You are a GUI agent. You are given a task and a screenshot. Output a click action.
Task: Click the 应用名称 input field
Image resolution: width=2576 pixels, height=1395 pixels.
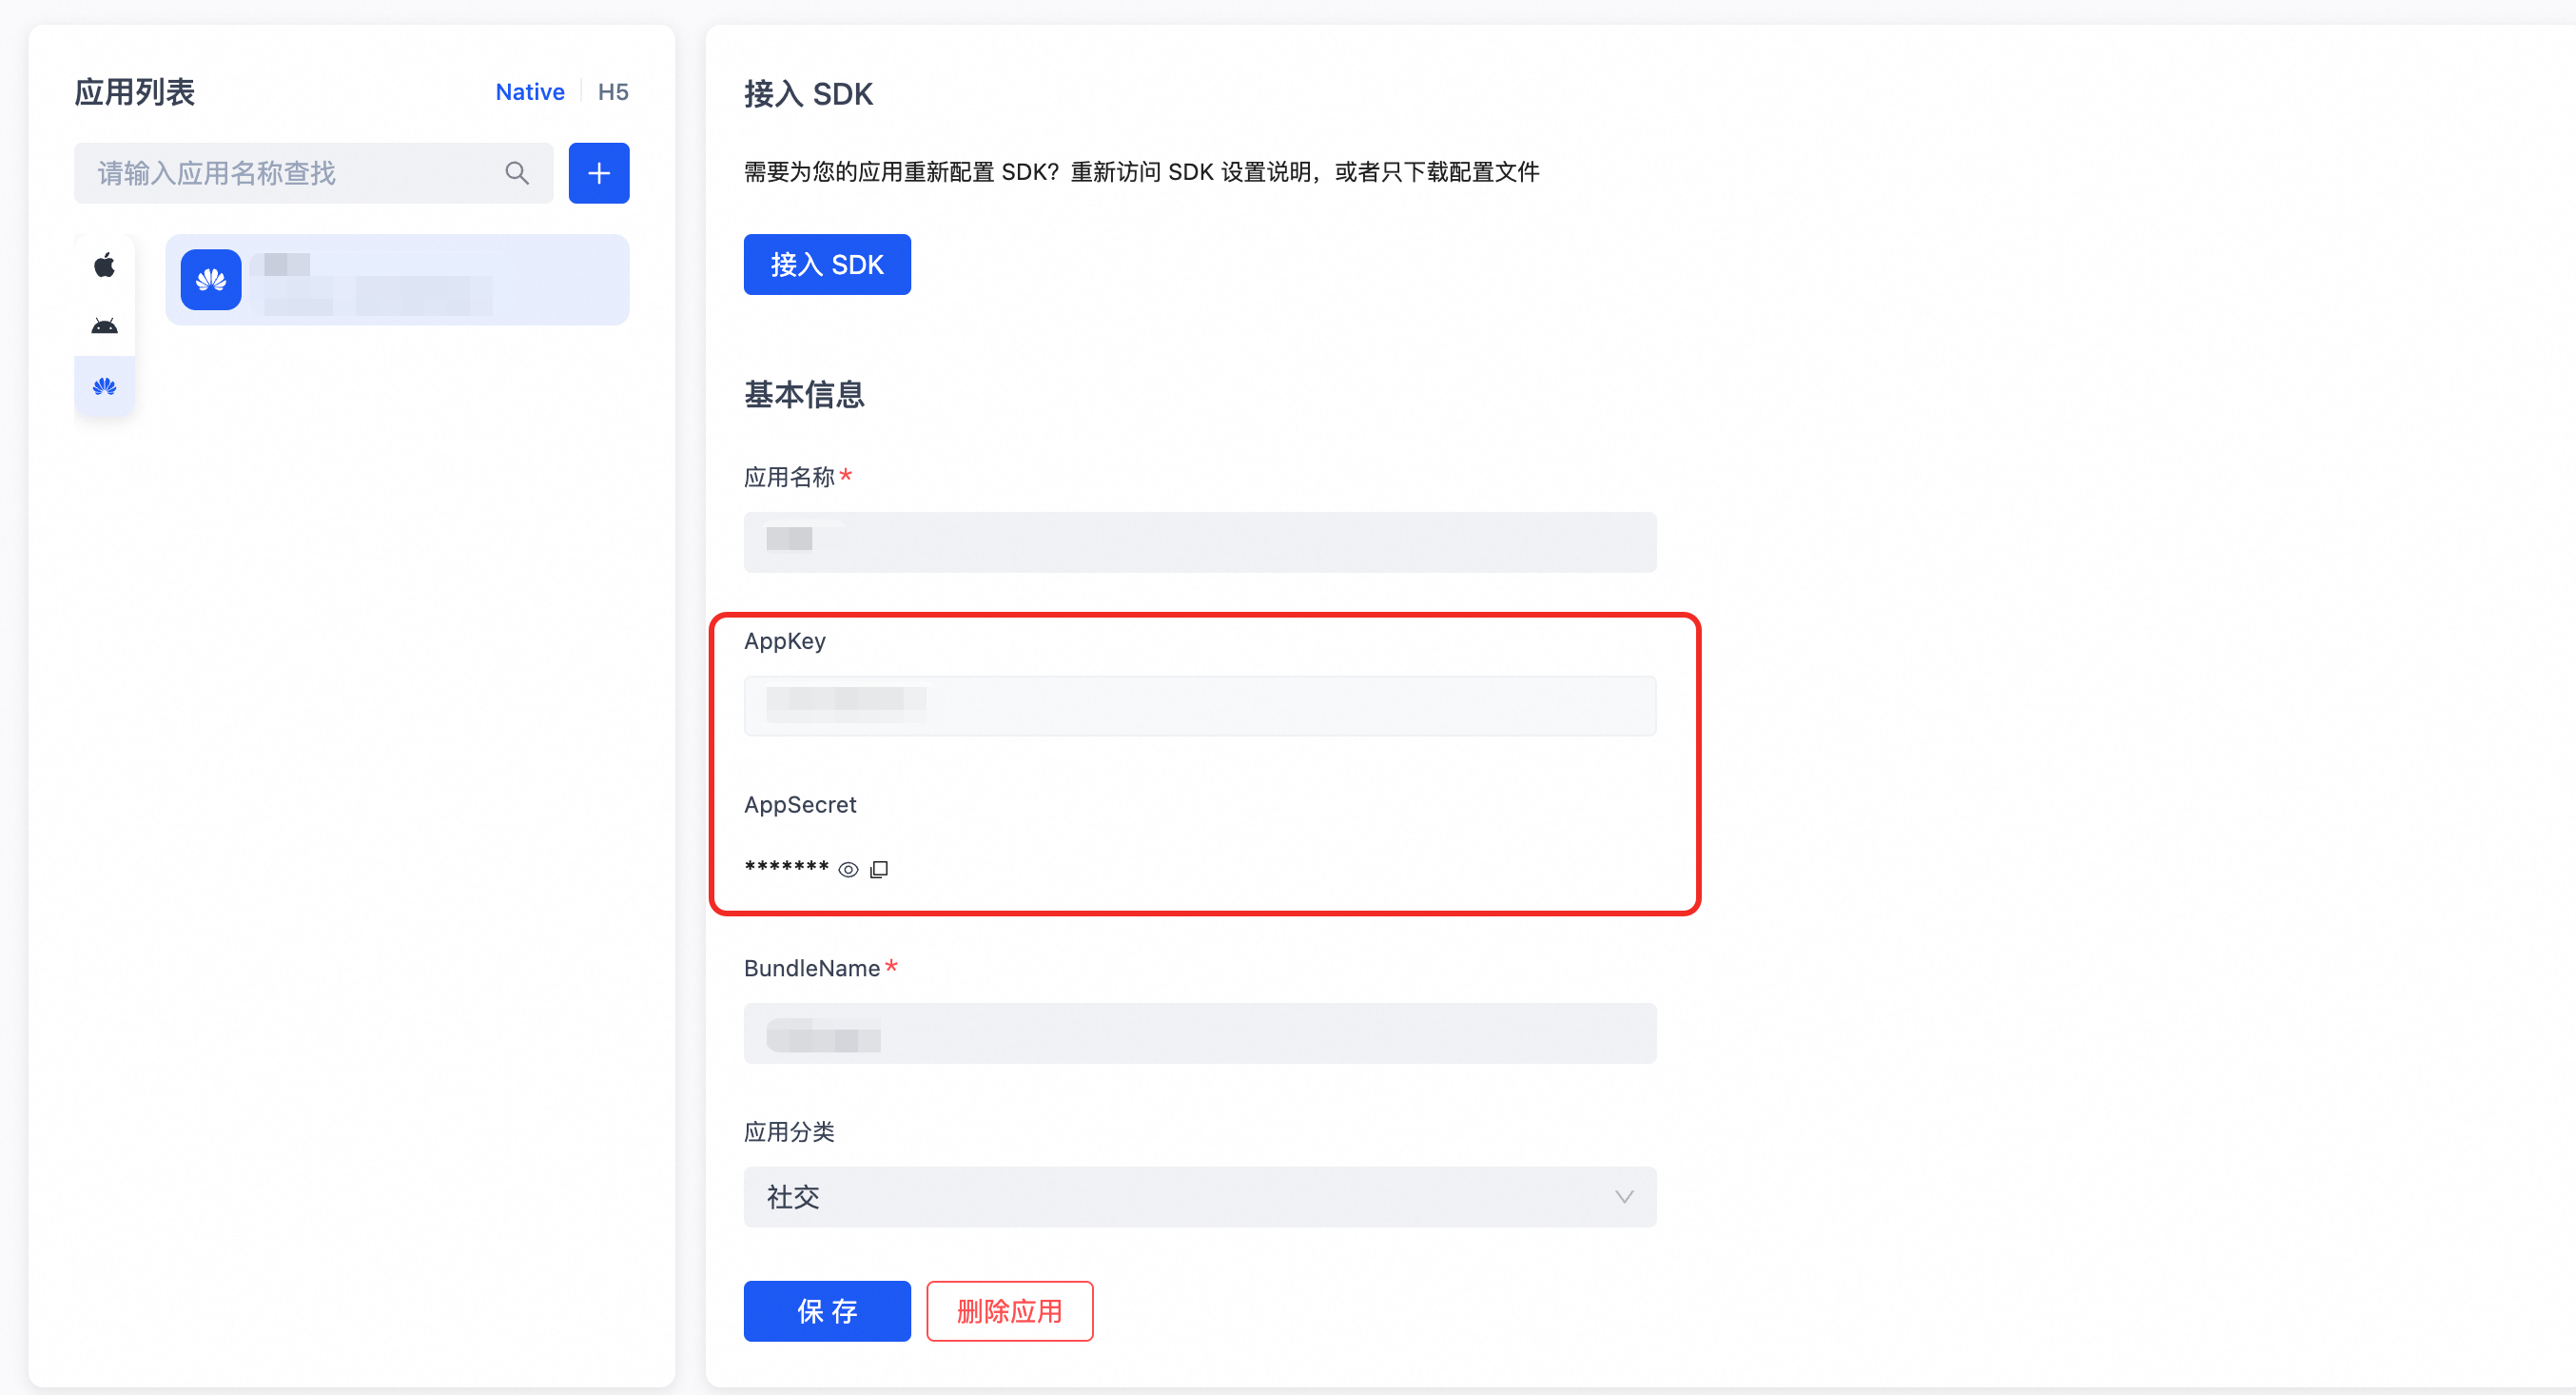click(x=1199, y=542)
